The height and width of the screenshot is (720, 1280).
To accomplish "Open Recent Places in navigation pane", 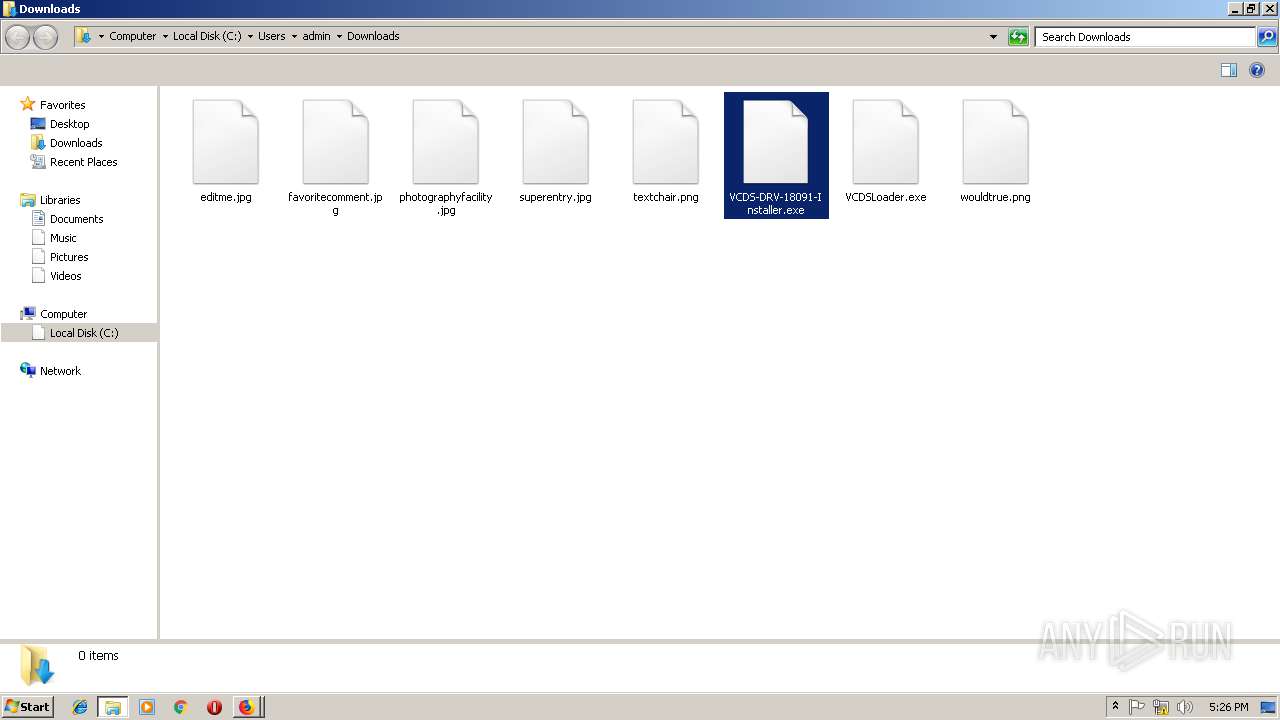I will [83, 162].
